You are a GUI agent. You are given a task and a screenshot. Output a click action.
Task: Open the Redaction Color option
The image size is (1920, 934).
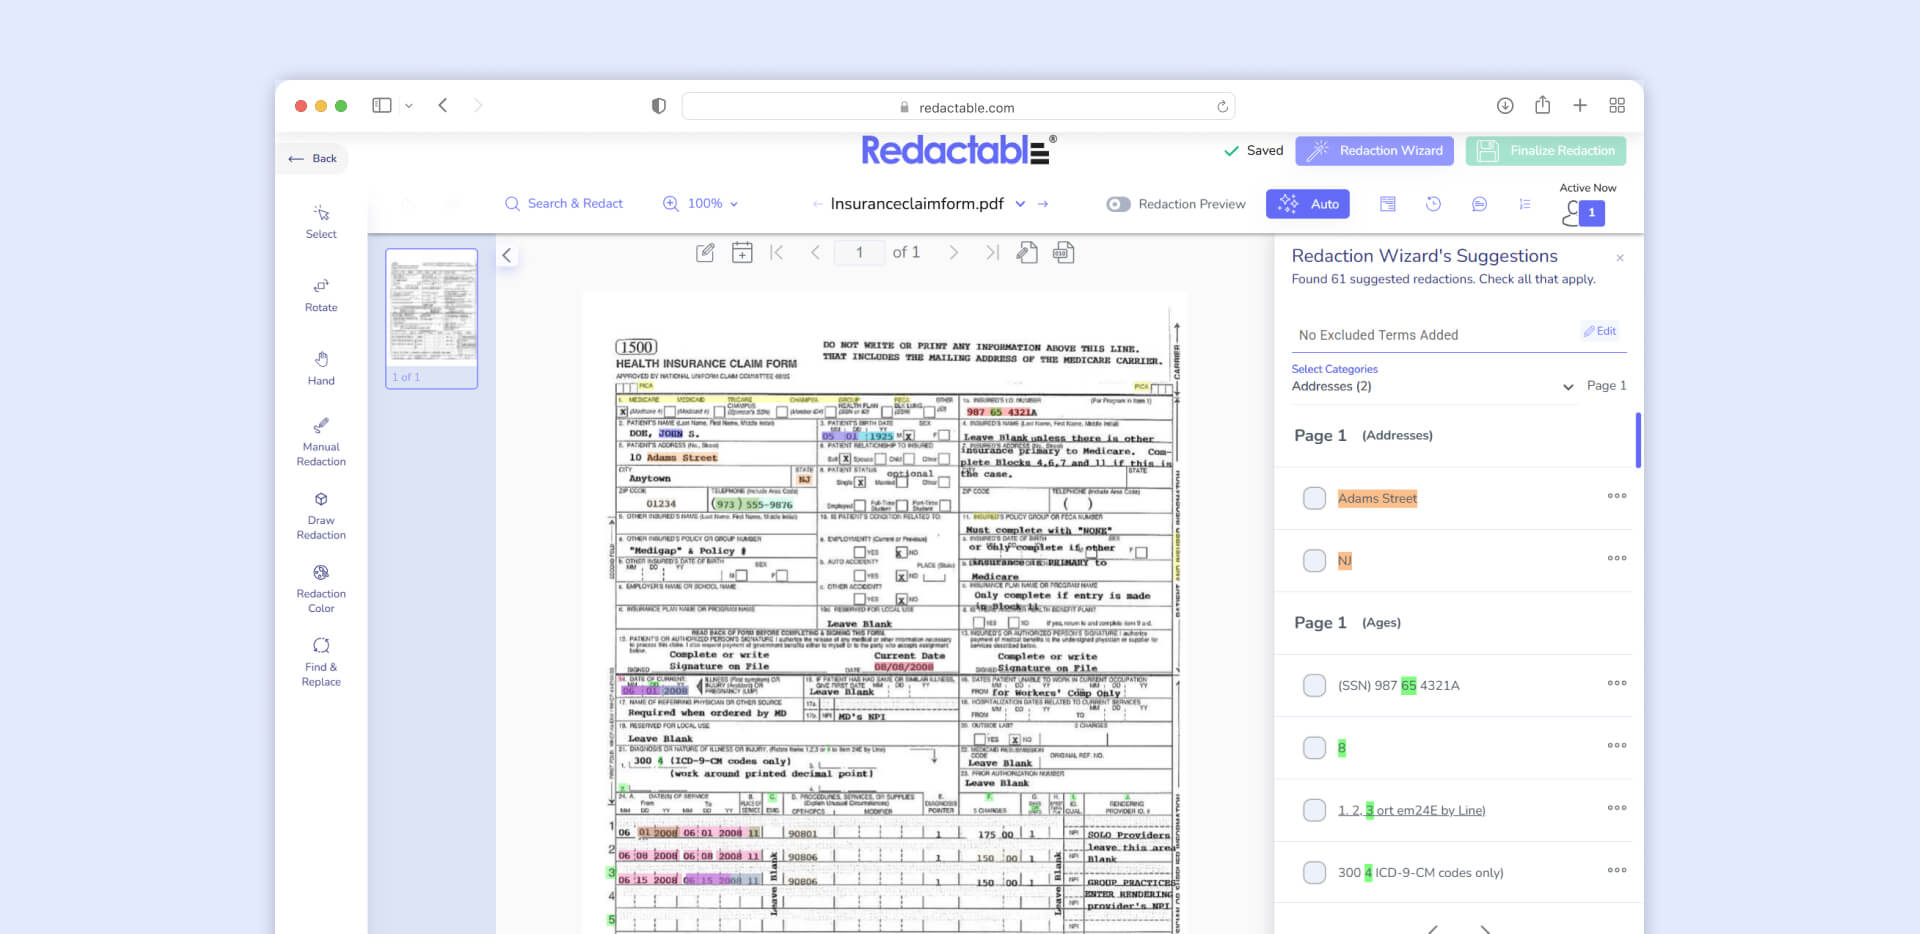click(321, 588)
